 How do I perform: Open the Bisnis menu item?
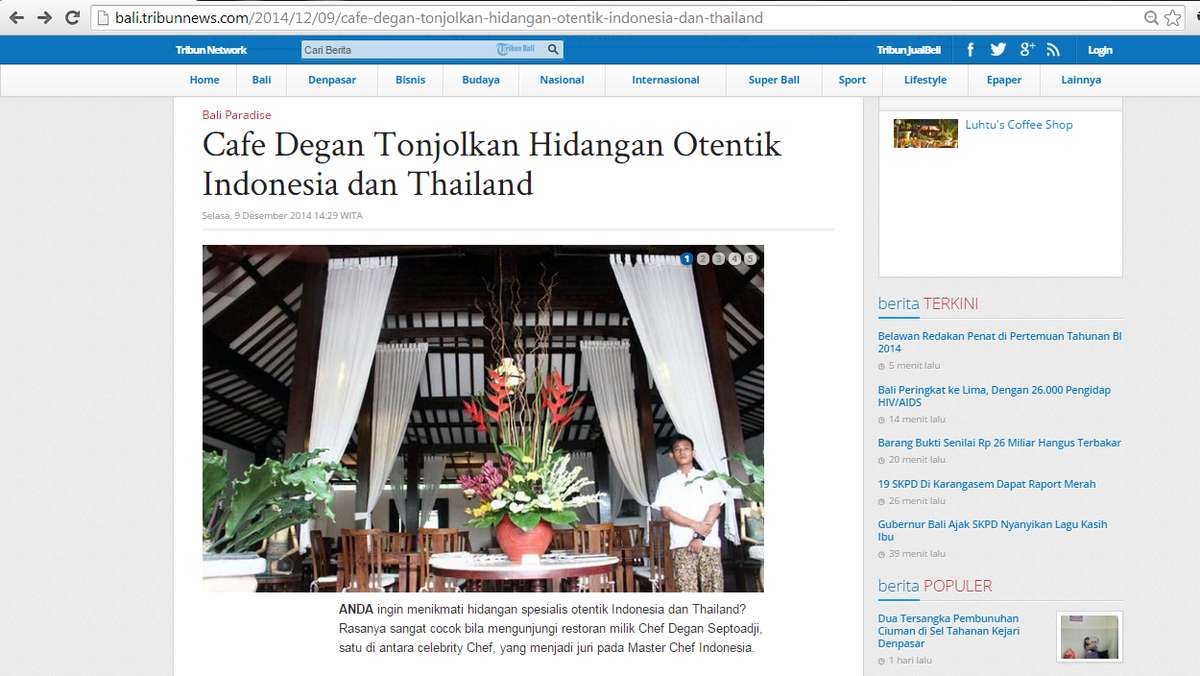[410, 80]
